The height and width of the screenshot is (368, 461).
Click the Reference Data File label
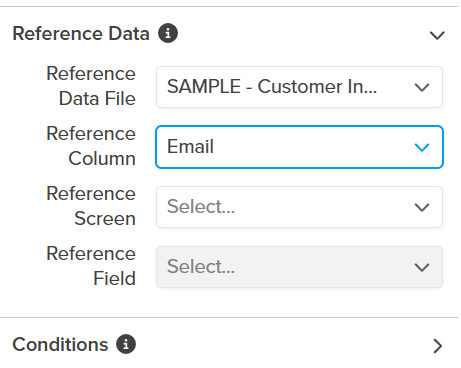click(91, 86)
